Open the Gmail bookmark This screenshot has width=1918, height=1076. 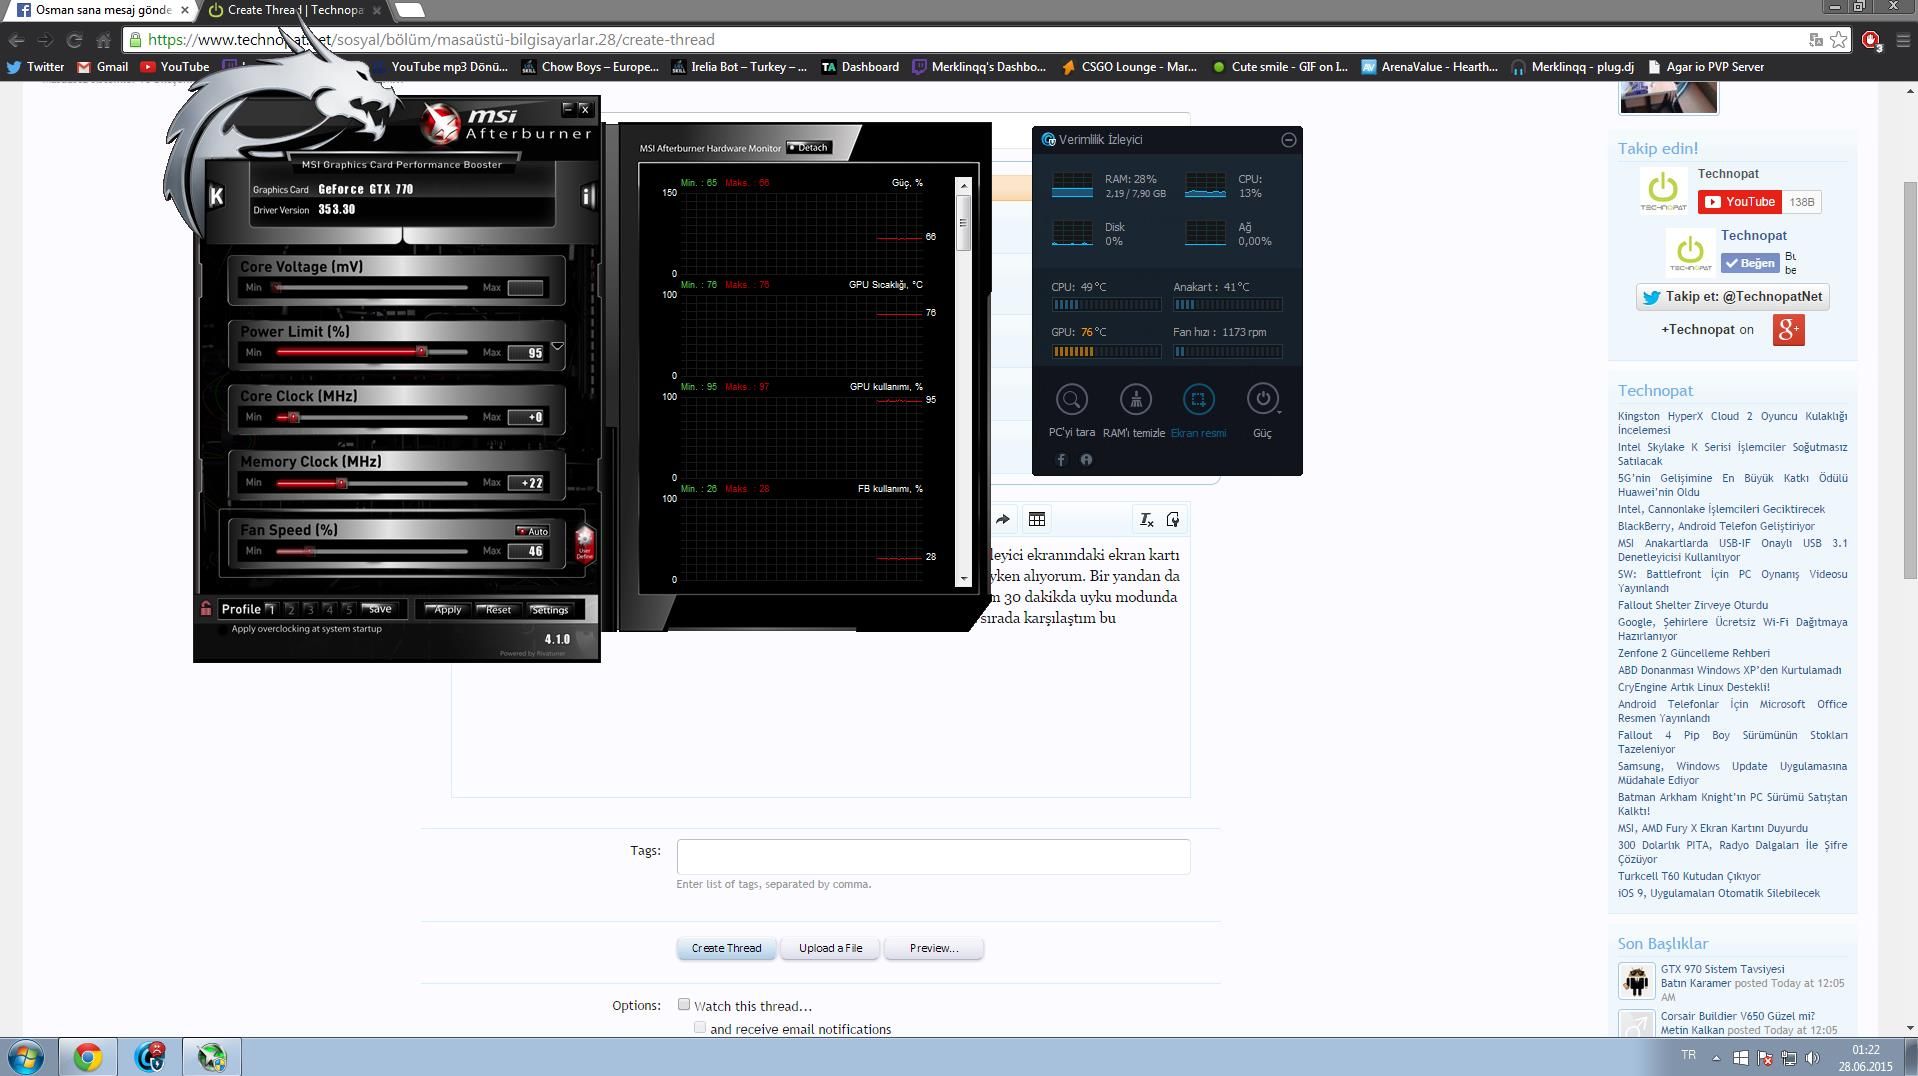[x=103, y=67]
